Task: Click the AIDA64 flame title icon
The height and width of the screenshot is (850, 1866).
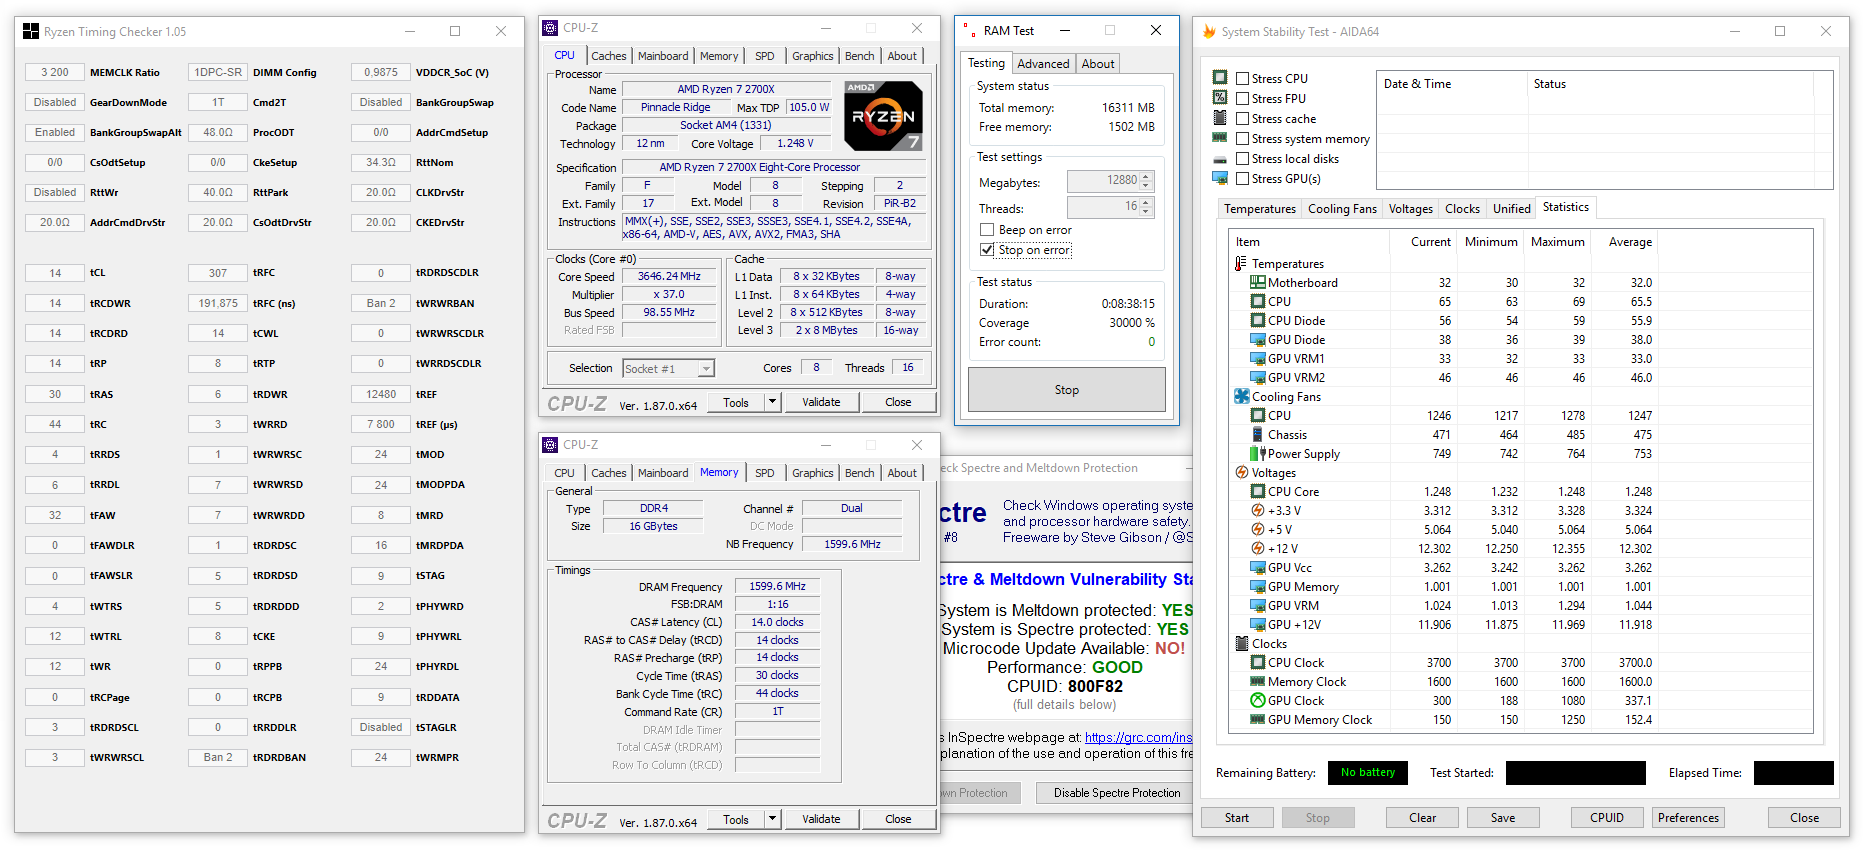Action: 1209,32
